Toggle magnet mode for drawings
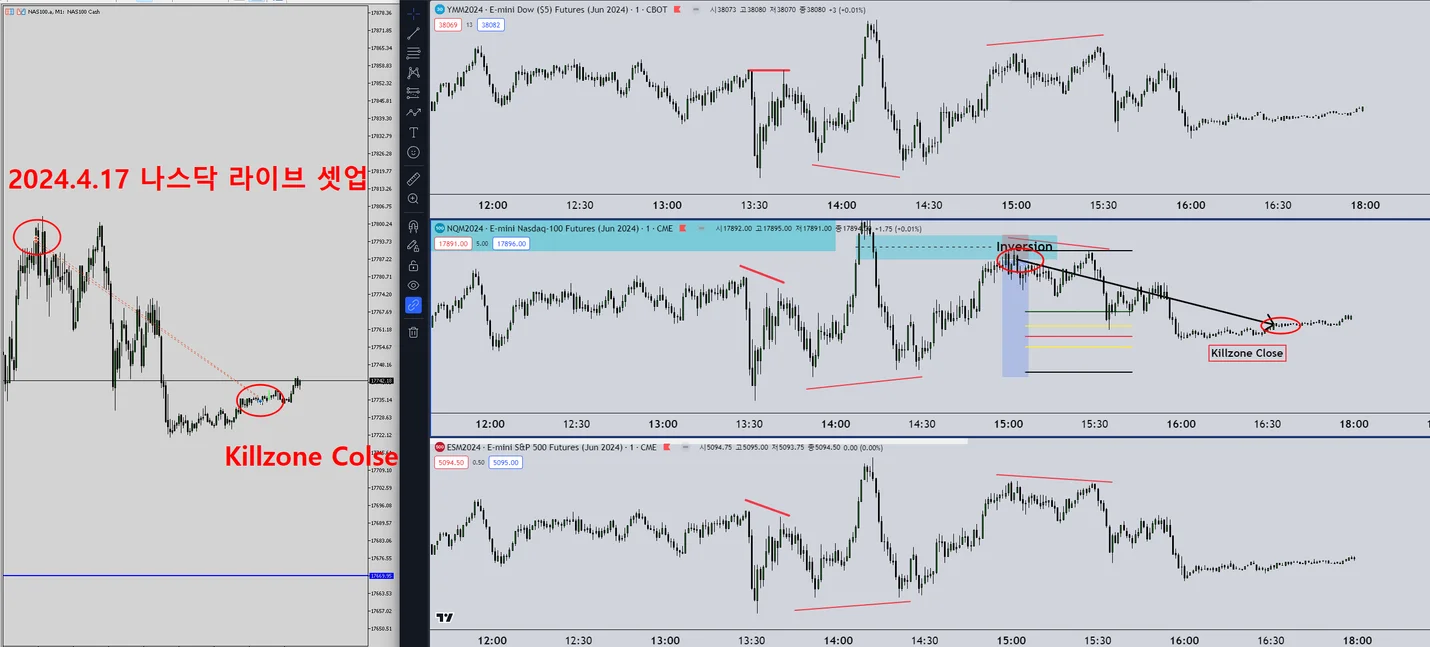The height and width of the screenshot is (647, 1430). (x=414, y=226)
